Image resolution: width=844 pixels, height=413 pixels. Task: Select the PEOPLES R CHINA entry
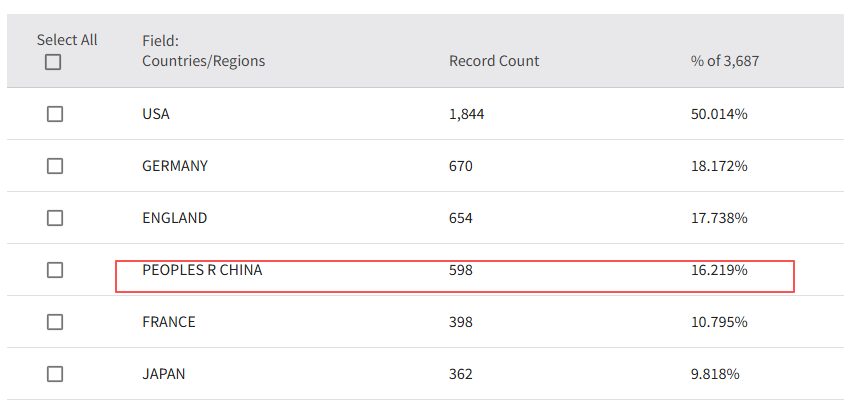pyautogui.click(x=202, y=270)
